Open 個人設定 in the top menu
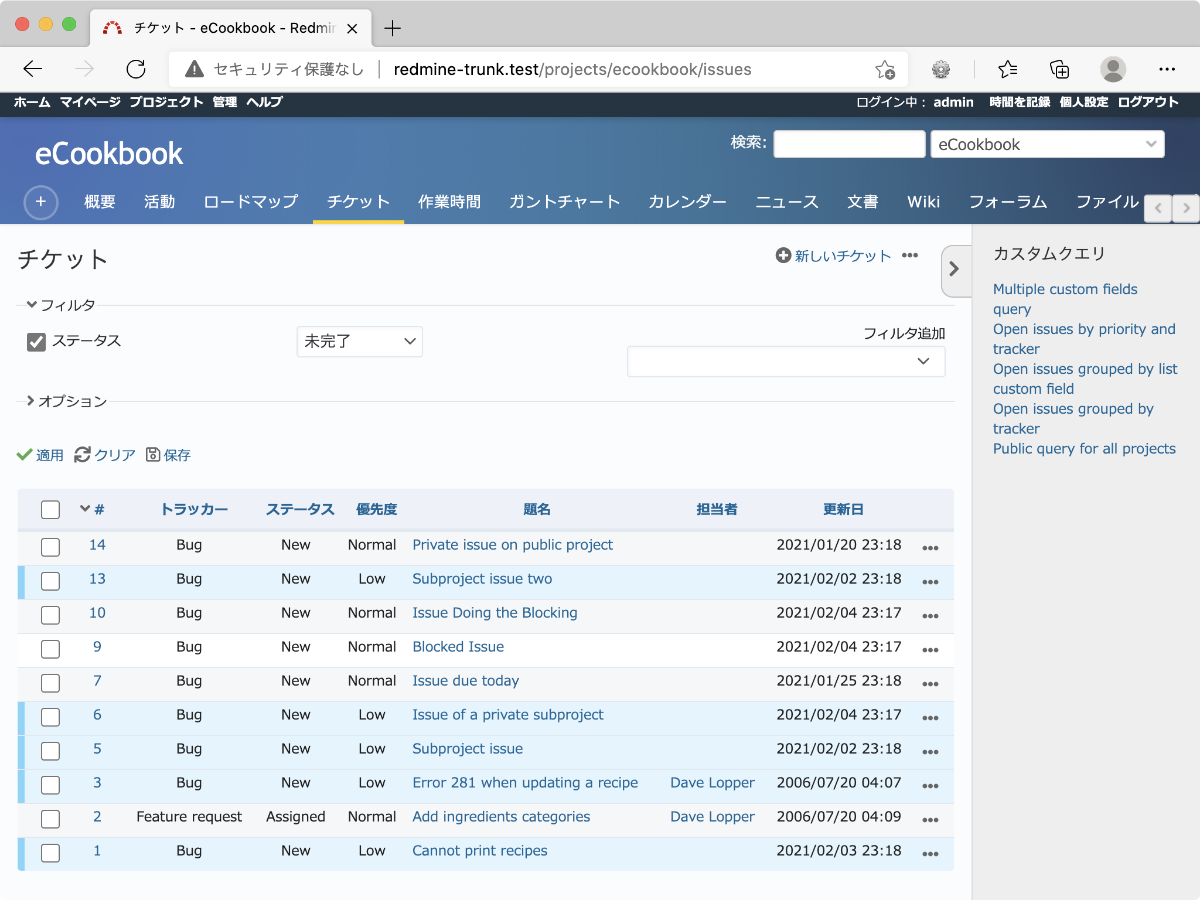This screenshot has height=900, width=1200. coord(1084,102)
